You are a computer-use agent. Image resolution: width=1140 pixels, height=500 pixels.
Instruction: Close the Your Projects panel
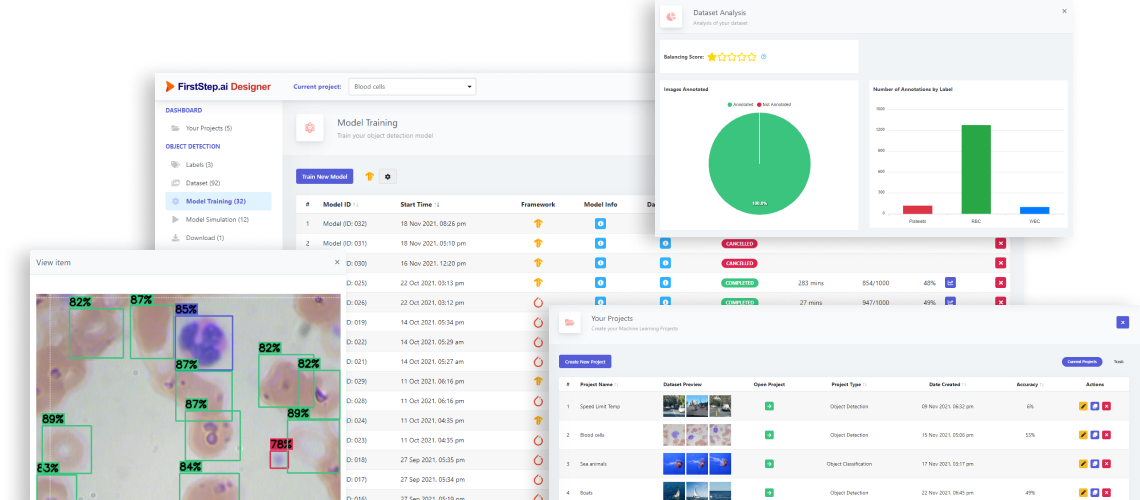click(1123, 322)
